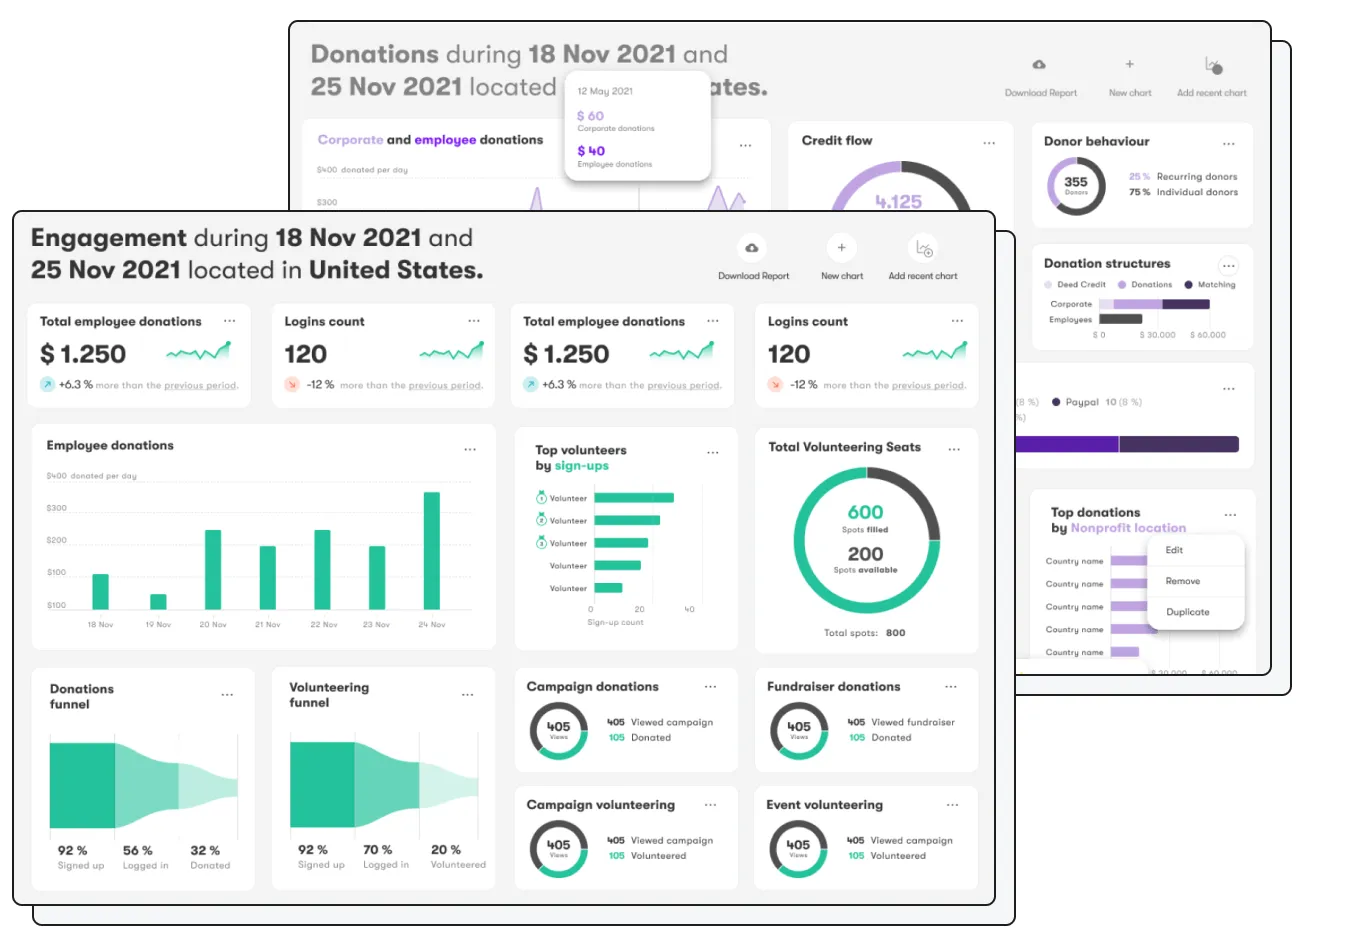Click "20 %" Volunteered in Volunteering funnel
1368x948 pixels.
[446, 850]
